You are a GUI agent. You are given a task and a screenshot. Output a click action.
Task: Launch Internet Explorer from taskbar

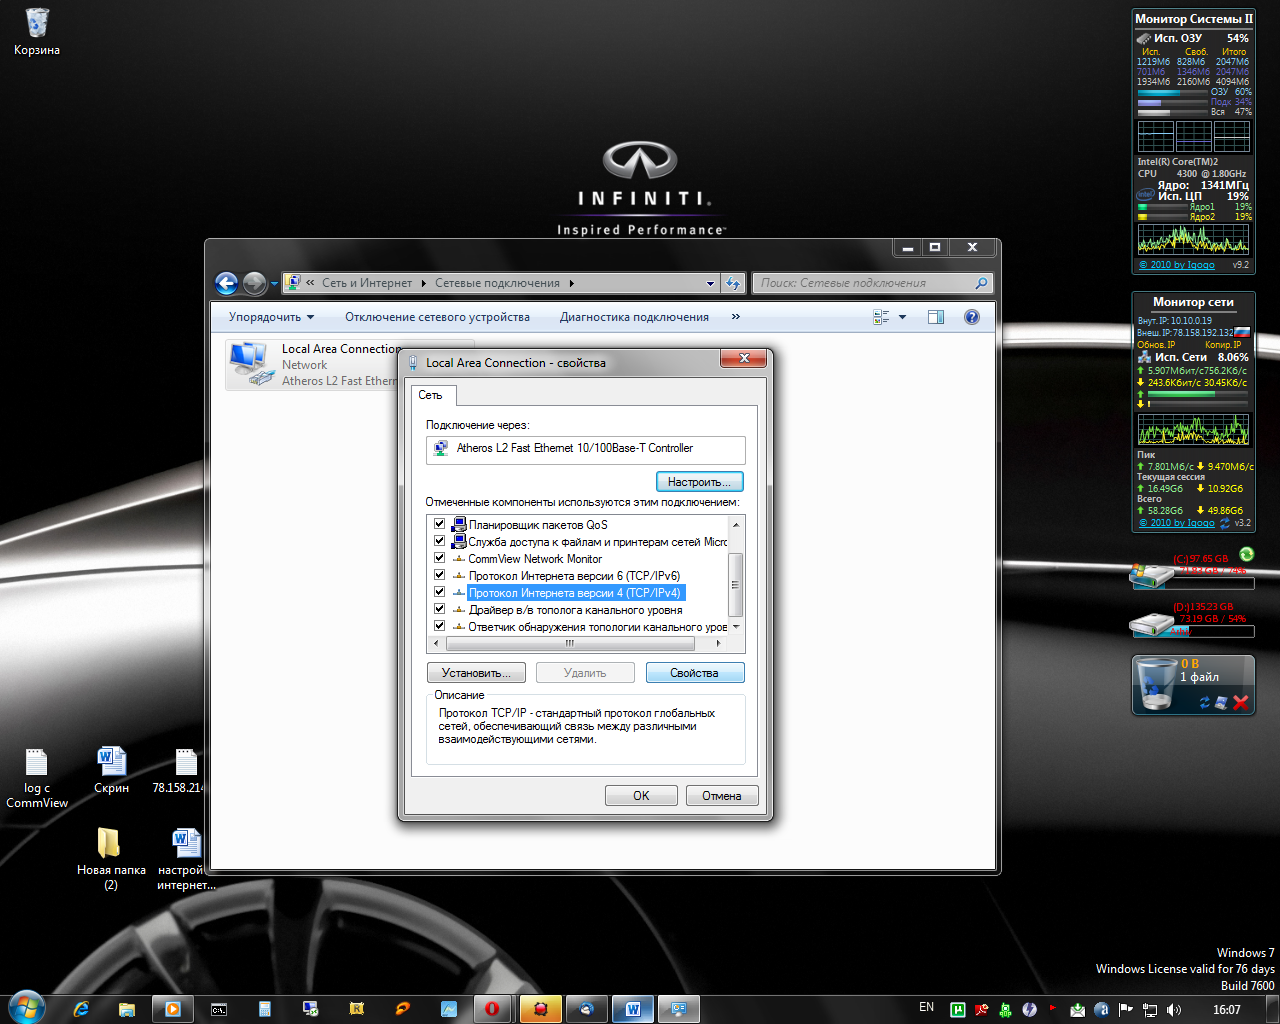82,1009
